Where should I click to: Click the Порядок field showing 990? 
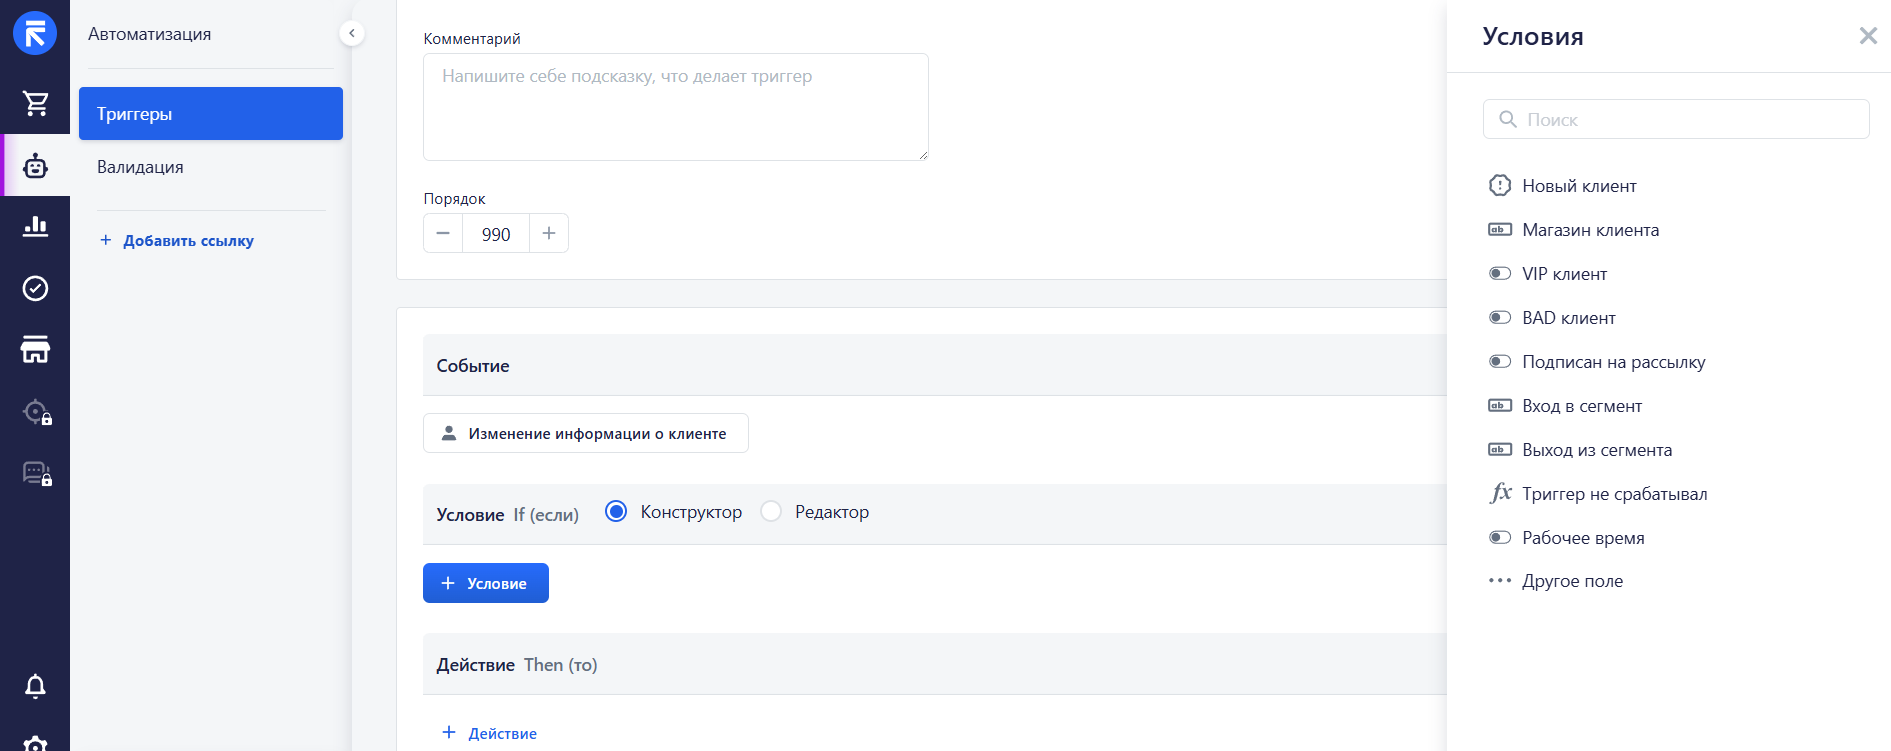(x=496, y=233)
